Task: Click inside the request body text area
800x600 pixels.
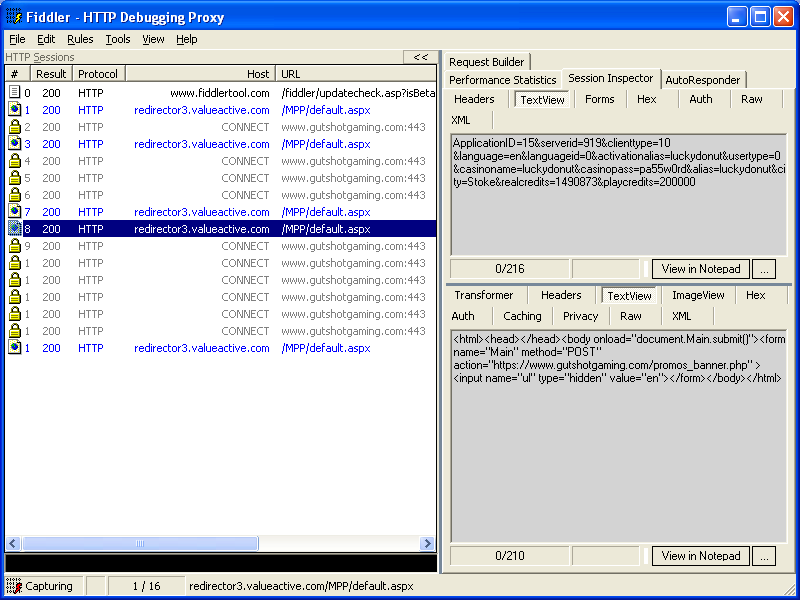Action: click(x=618, y=194)
